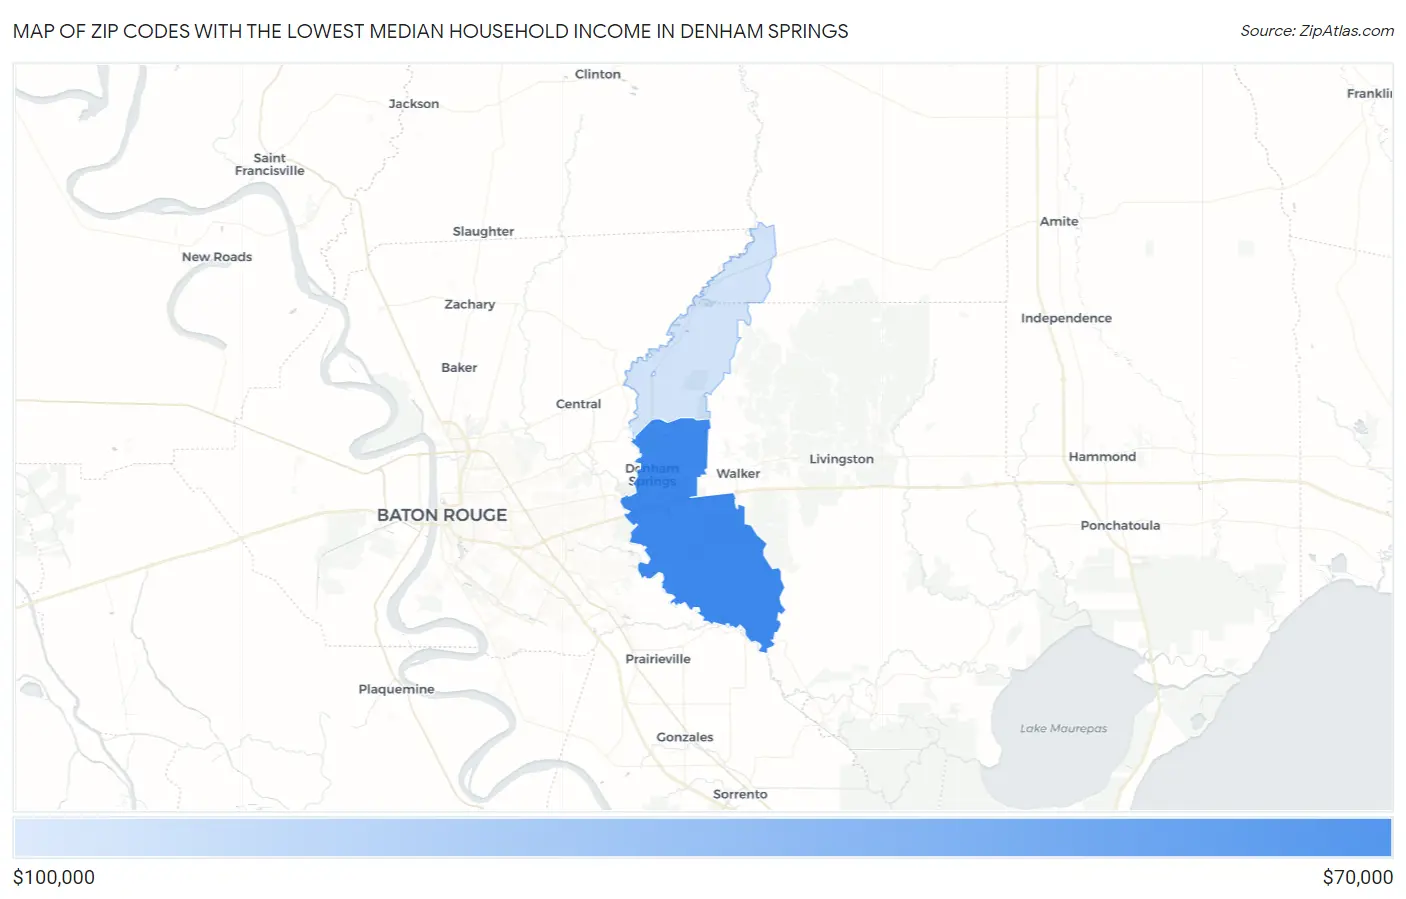Click the Slaughter town label

pyautogui.click(x=483, y=231)
